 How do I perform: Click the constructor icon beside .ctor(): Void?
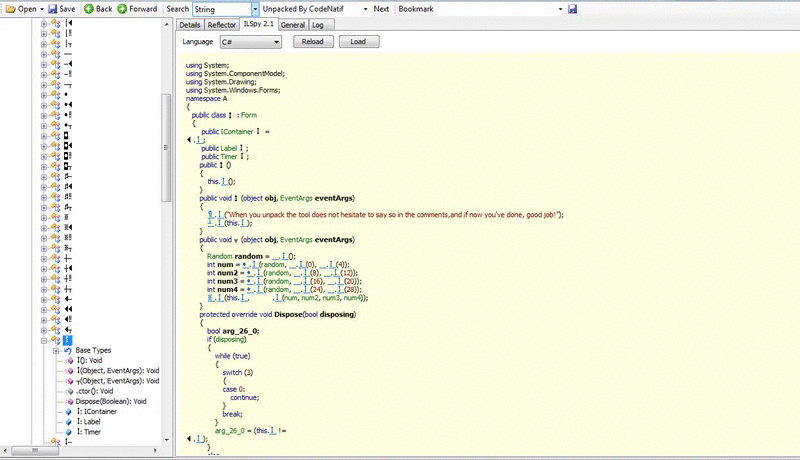70,391
